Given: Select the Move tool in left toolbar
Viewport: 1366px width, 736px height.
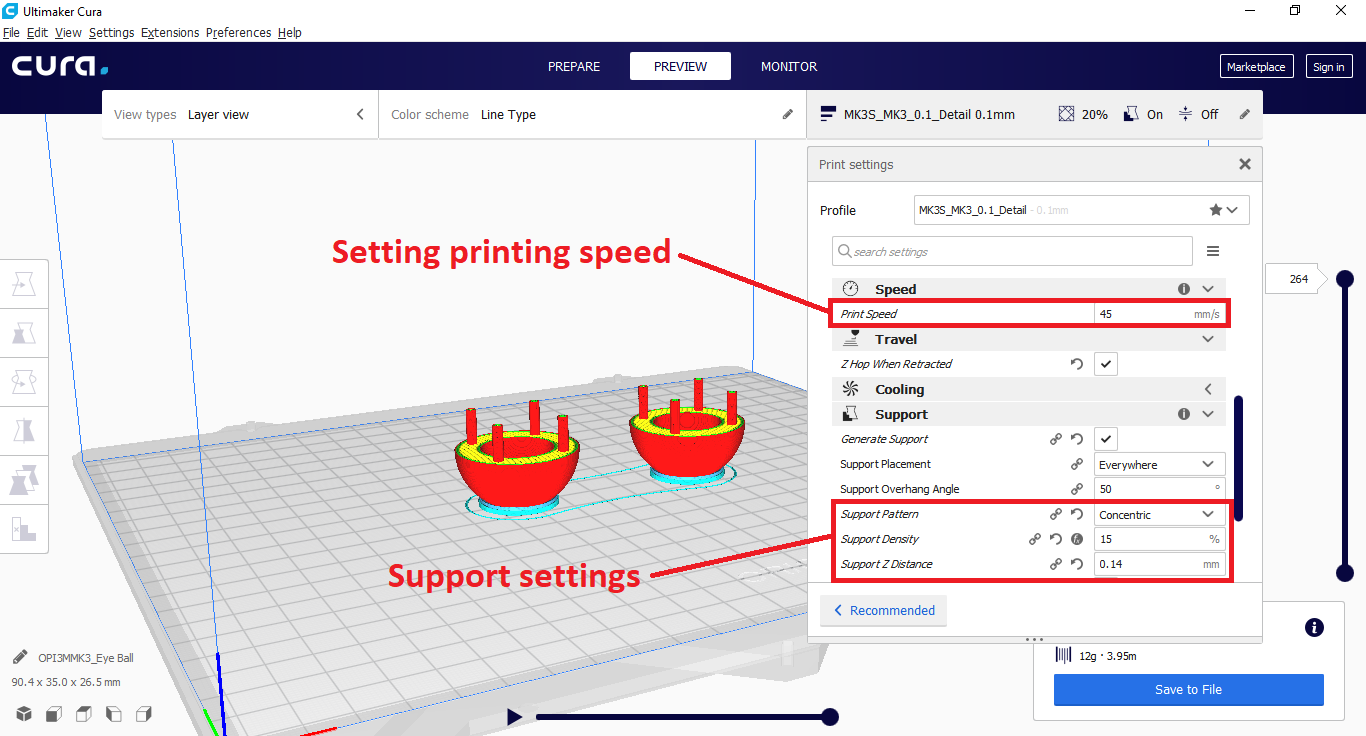Looking at the screenshot, I should coord(23,285).
